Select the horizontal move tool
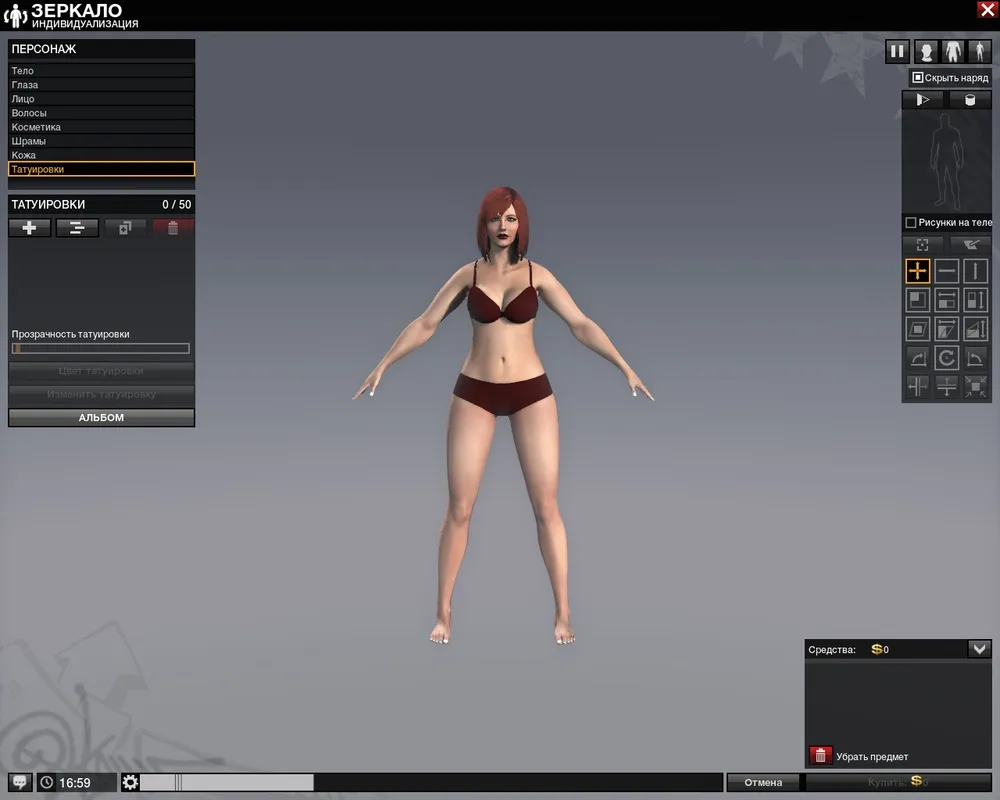The width and height of the screenshot is (1000, 800). pyautogui.click(x=946, y=271)
